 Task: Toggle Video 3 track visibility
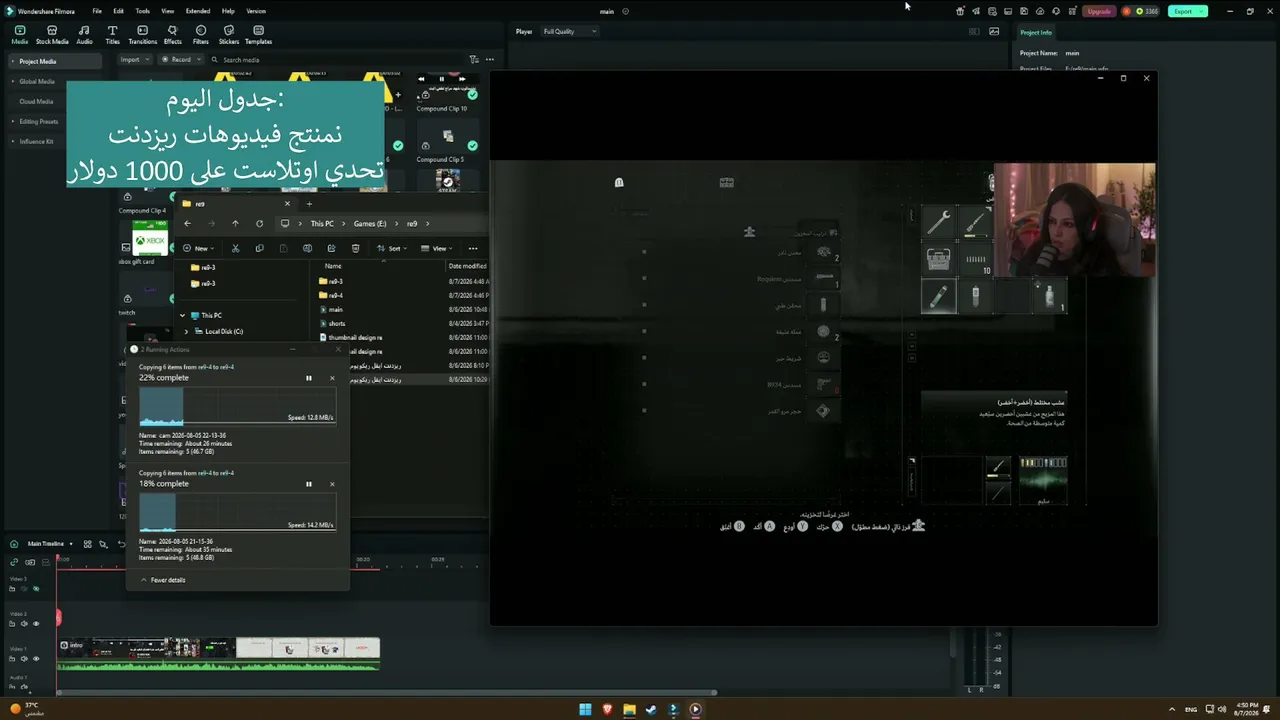[x=36, y=589]
